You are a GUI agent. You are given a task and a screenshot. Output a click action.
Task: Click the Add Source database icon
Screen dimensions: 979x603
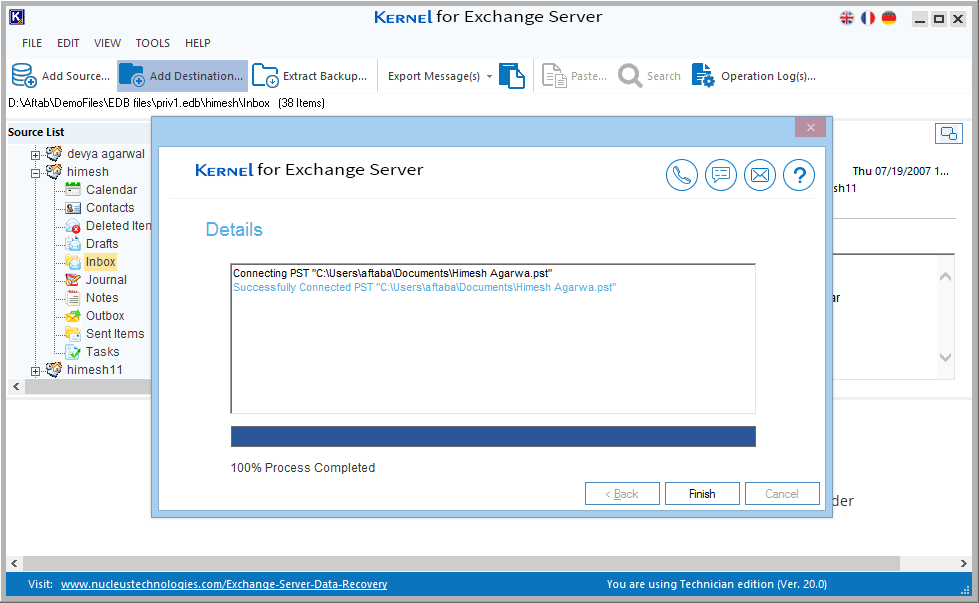coord(24,76)
